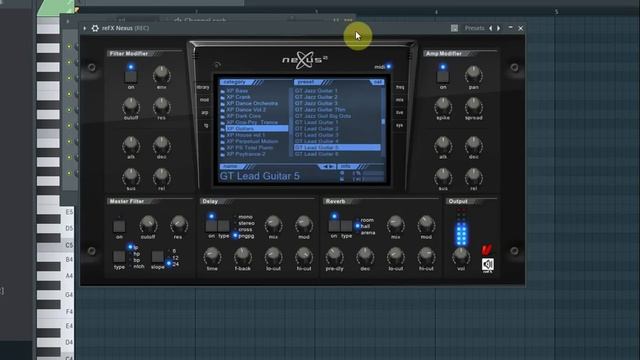Click the Reverb mix knob

[396, 225]
